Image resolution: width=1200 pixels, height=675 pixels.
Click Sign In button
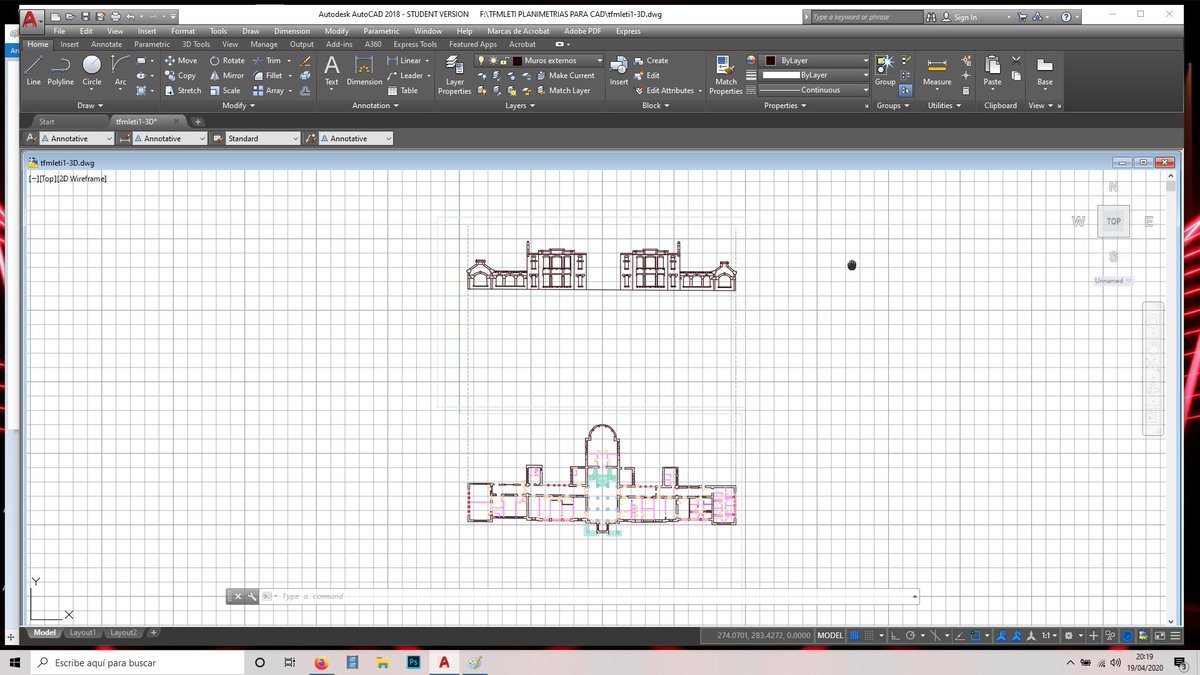pyautogui.click(x=960, y=17)
